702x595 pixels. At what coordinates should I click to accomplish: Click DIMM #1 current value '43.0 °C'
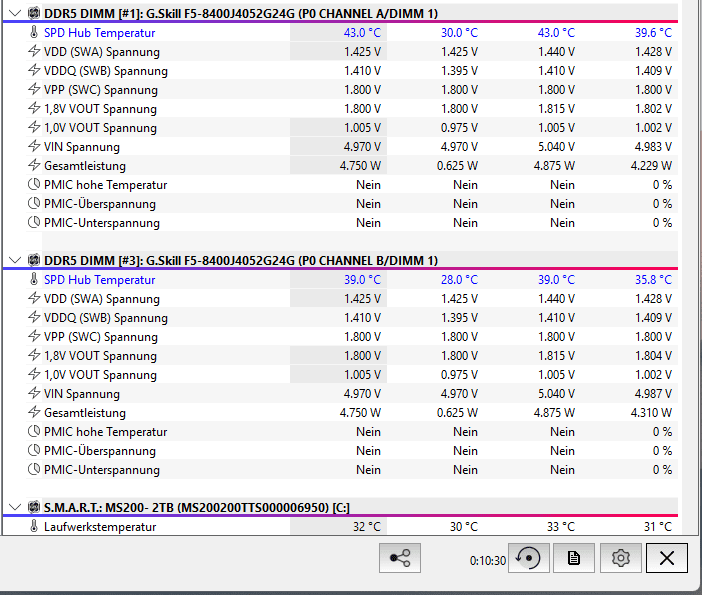coord(362,33)
